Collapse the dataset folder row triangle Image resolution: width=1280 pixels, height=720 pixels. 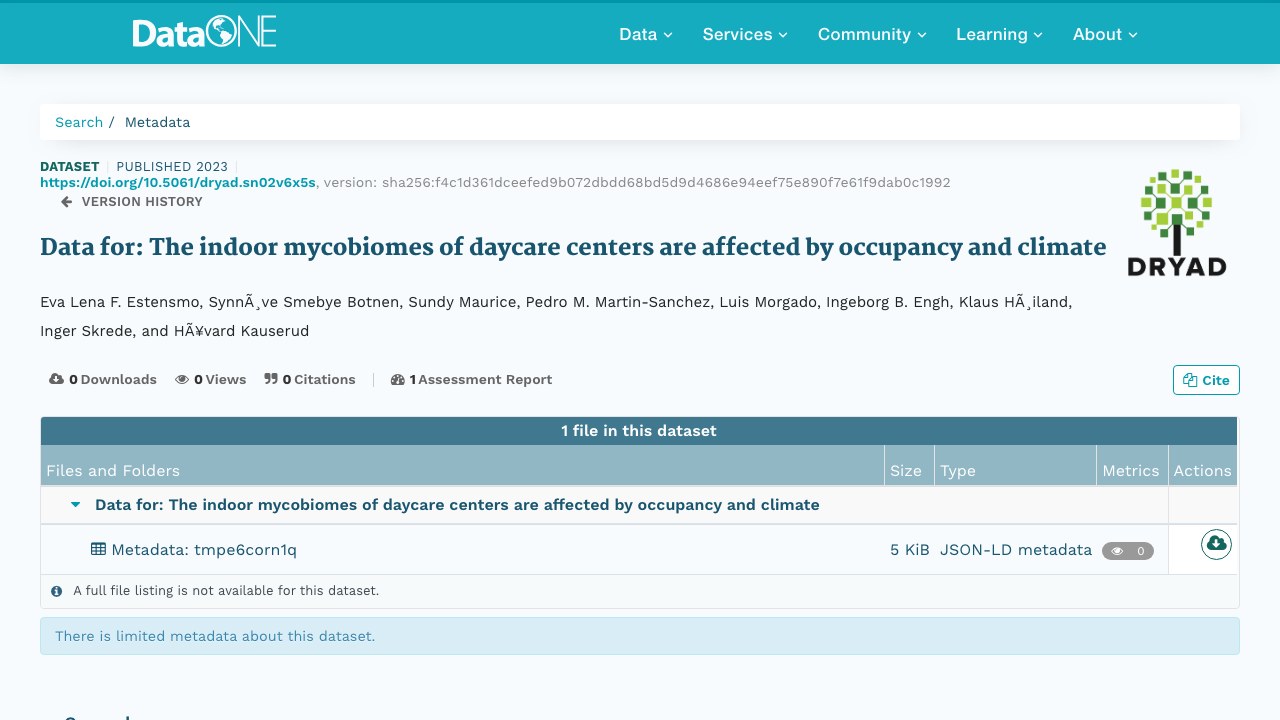75,505
